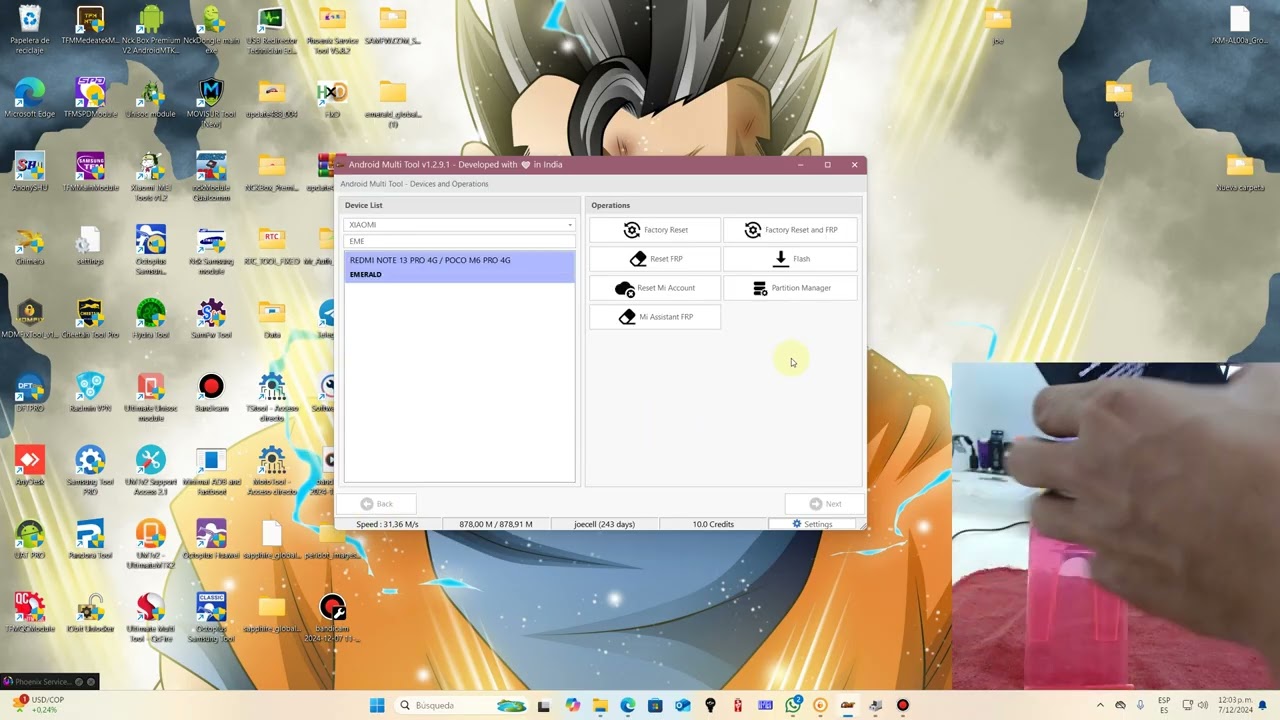Open TStool Acceso directo shortcut
Viewport: 1280px width, 720px height.
coord(271,398)
